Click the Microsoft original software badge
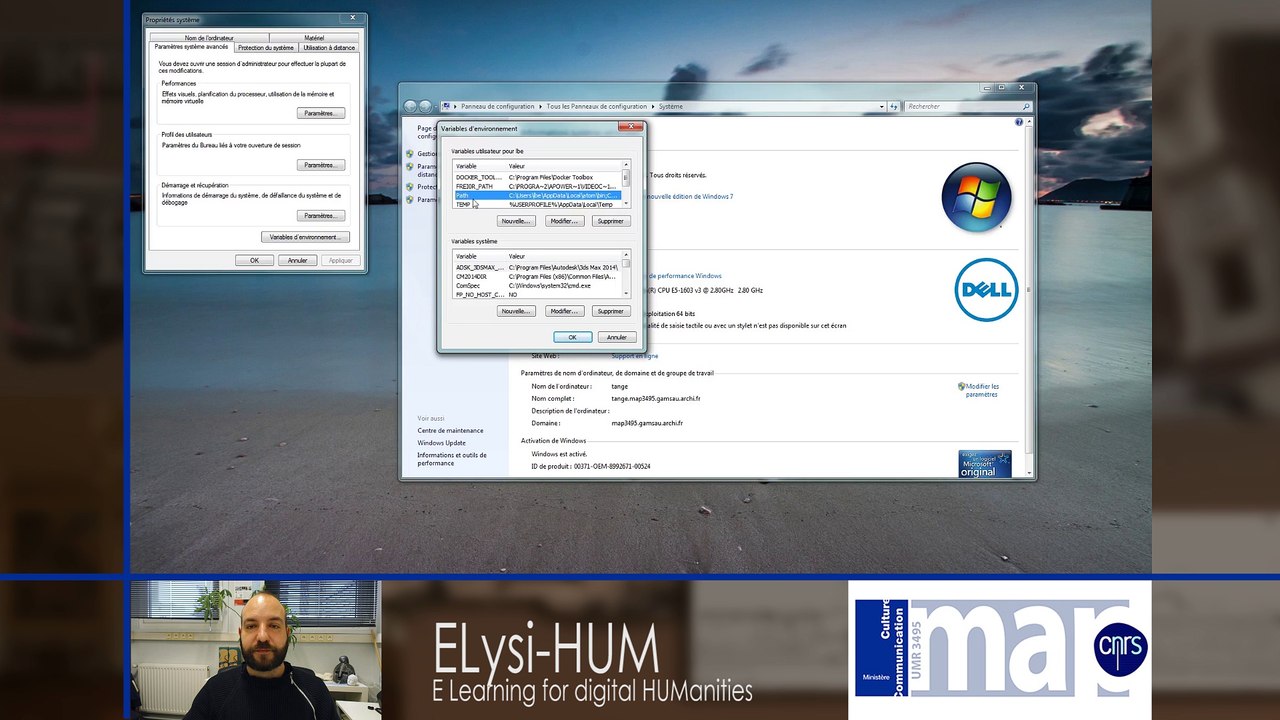 pyautogui.click(x=984, y=463)
